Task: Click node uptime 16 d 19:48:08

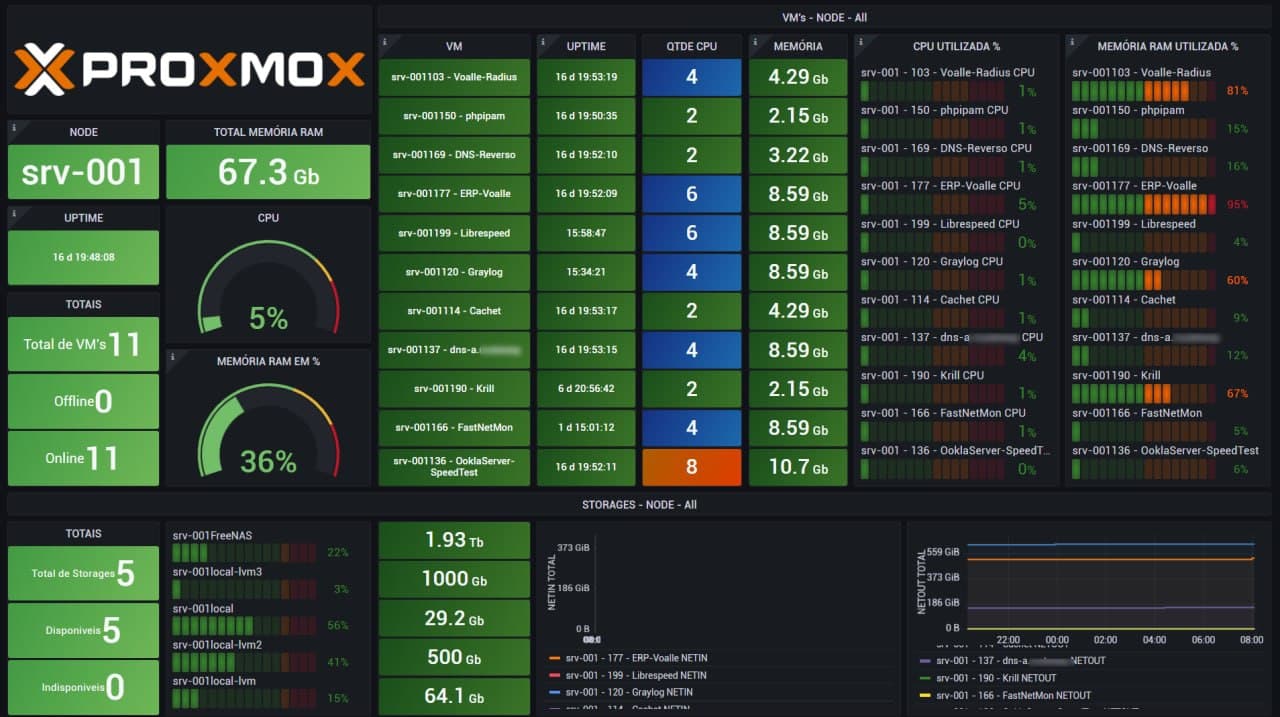Action: (x=84, y=257)
